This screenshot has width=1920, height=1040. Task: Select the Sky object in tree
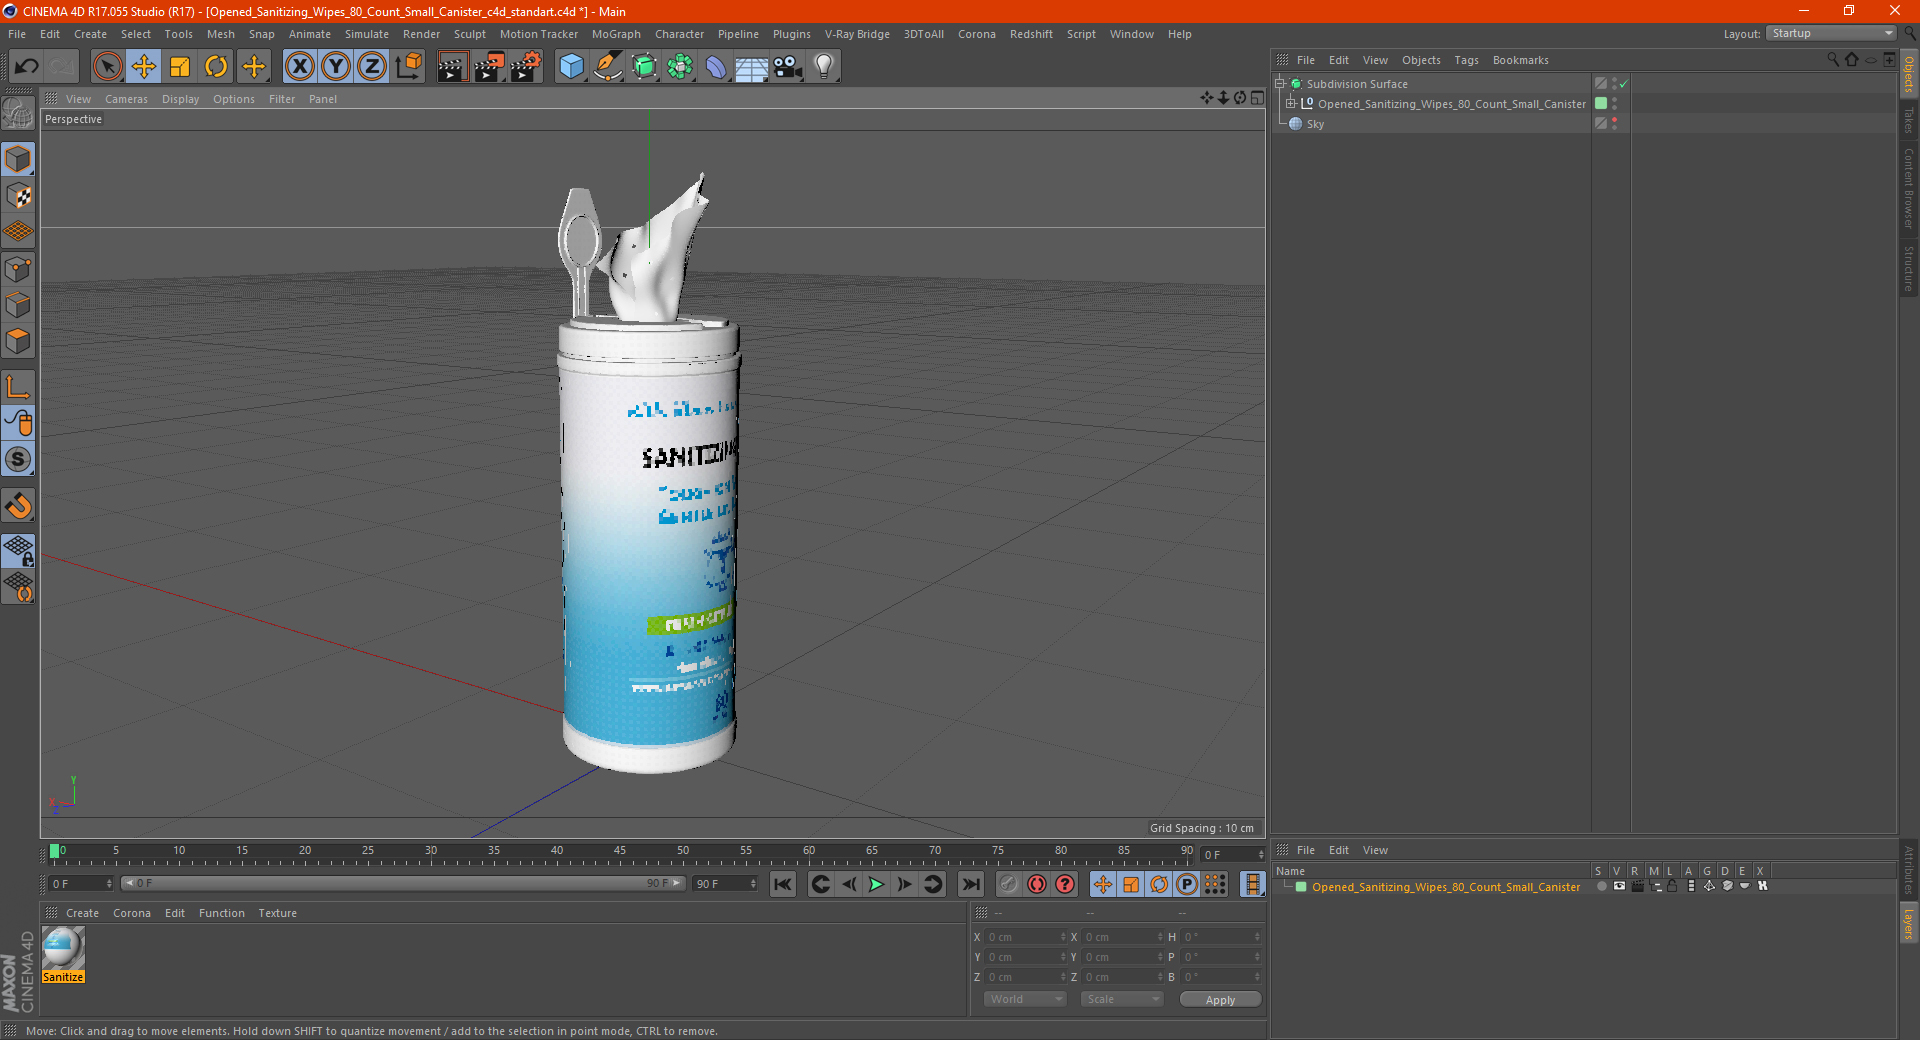pos(1315,124)
